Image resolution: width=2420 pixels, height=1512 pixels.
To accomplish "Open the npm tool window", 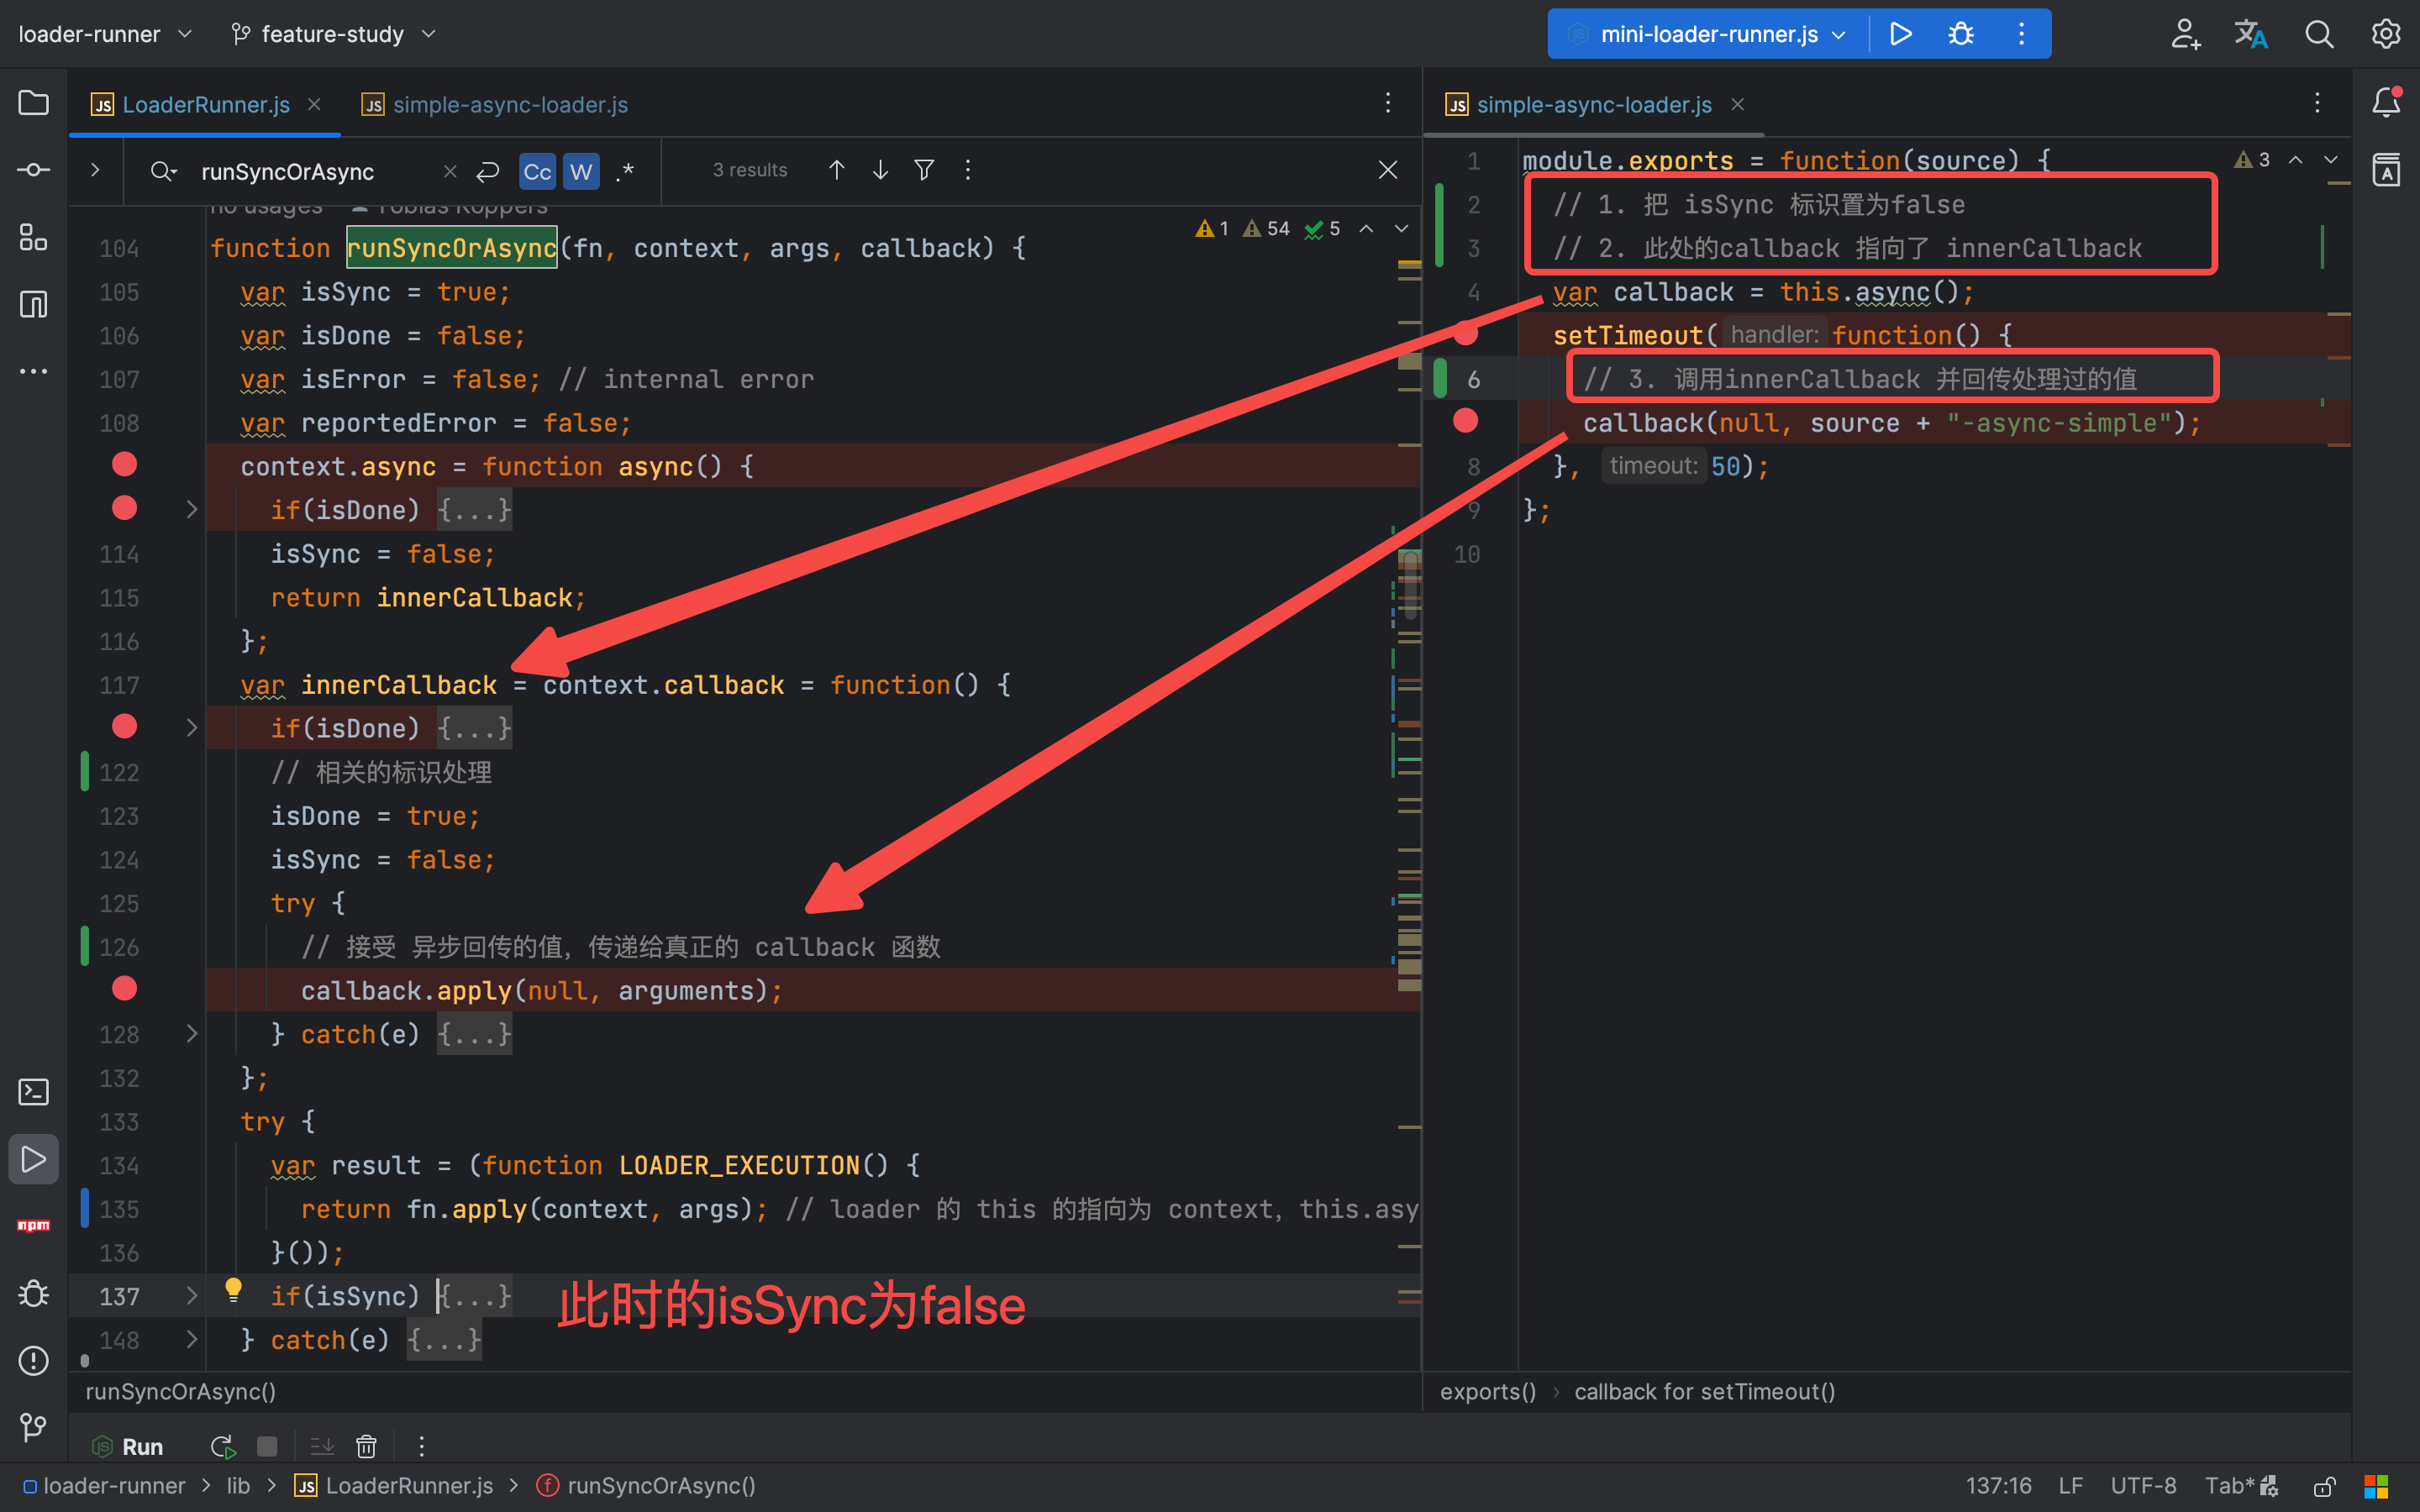I will point(33,1225).
